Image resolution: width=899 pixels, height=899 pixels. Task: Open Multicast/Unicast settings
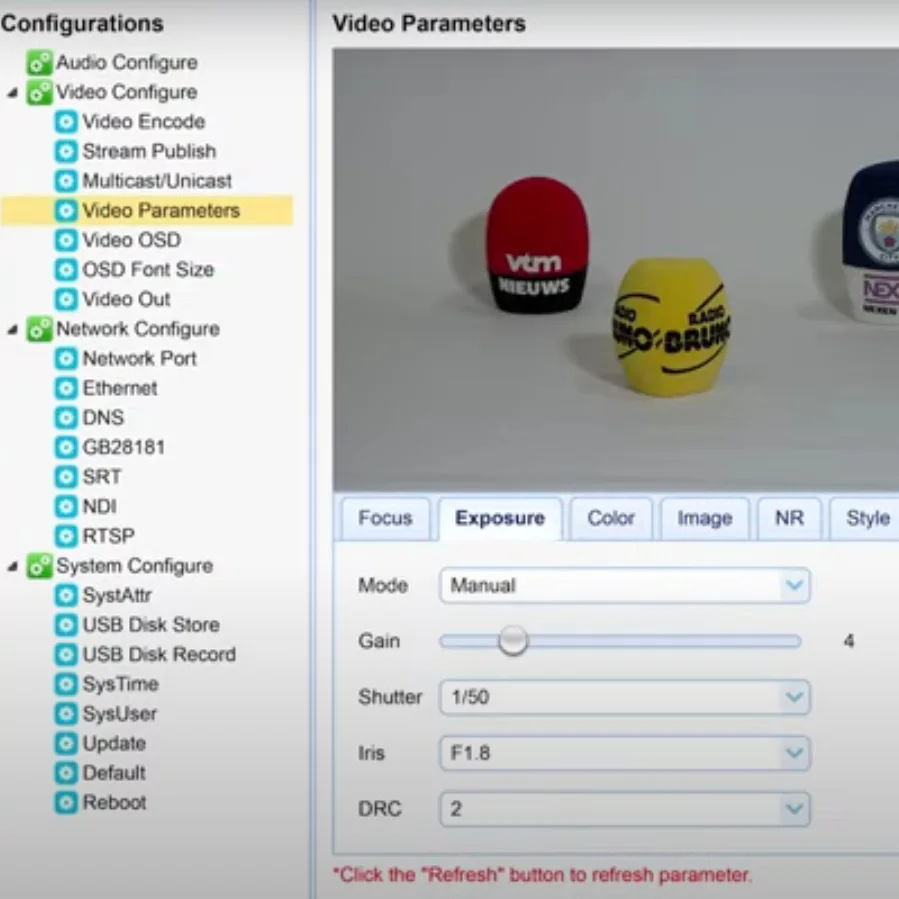[158, 181]
